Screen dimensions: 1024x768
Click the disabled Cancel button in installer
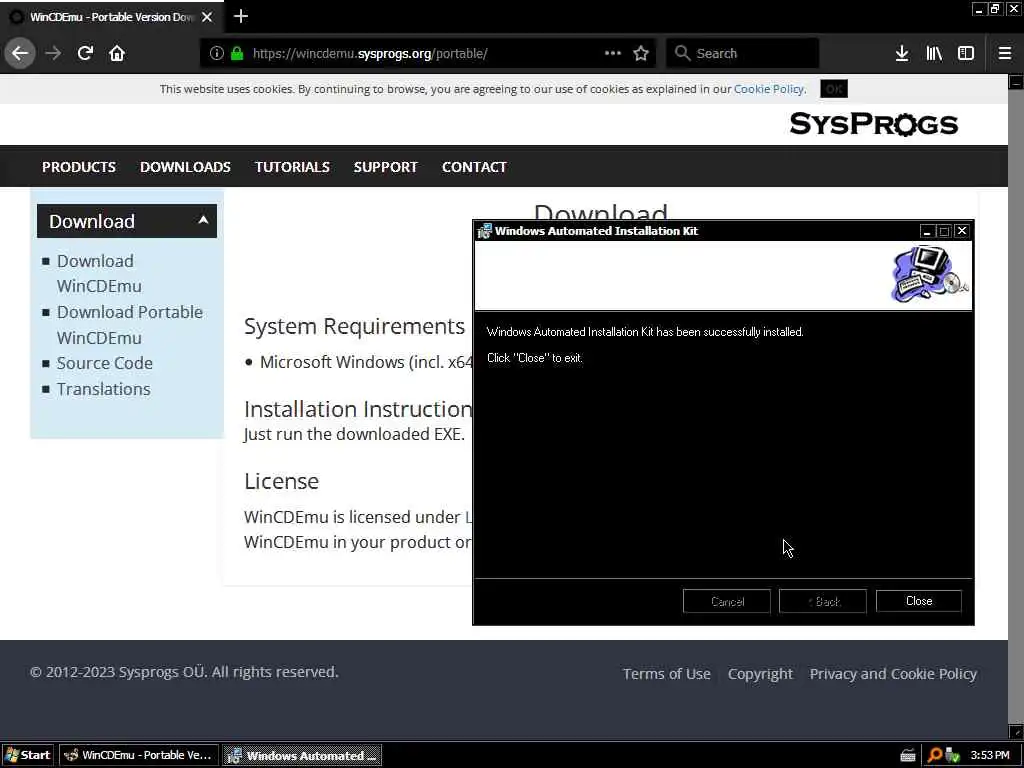coord(727,601)
